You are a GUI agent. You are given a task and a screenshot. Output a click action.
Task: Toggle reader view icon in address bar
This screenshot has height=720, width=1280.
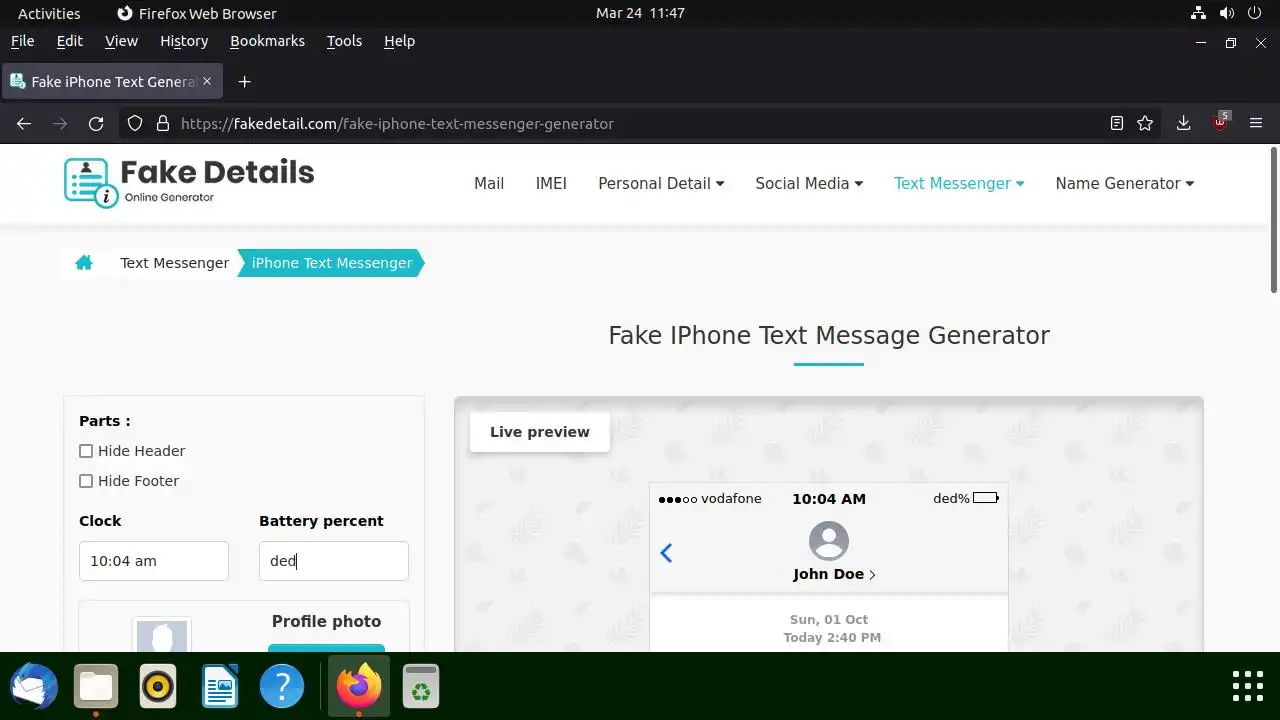click(x=1117, y=124)
